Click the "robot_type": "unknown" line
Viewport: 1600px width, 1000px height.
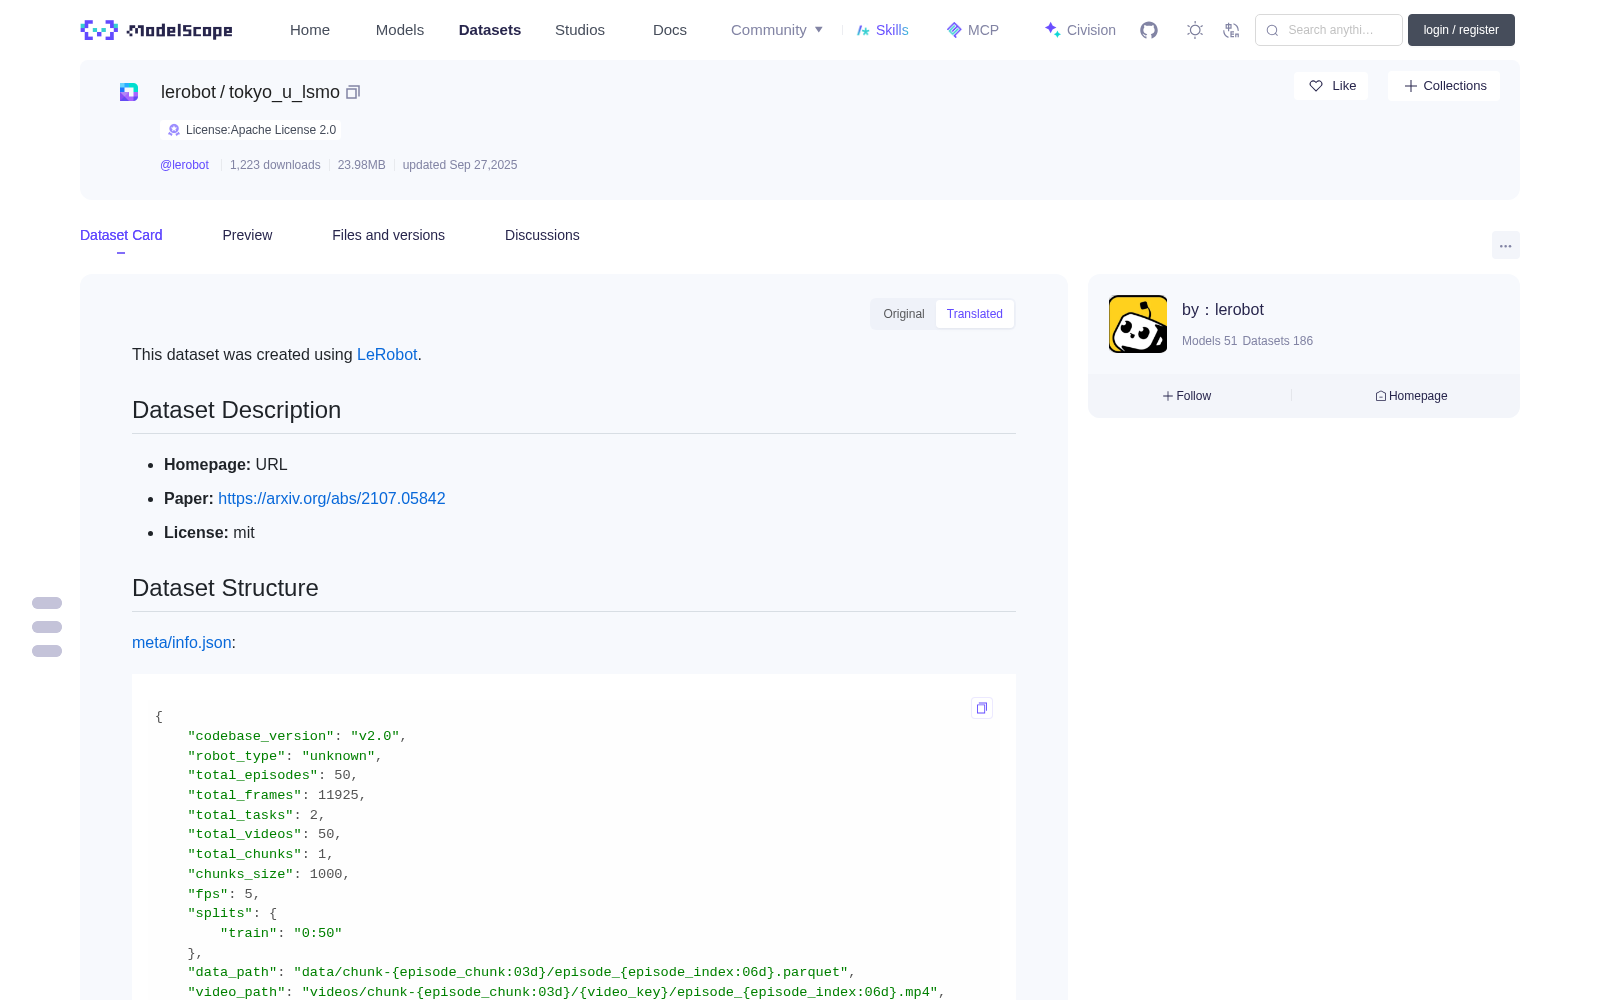coord(285,756)
